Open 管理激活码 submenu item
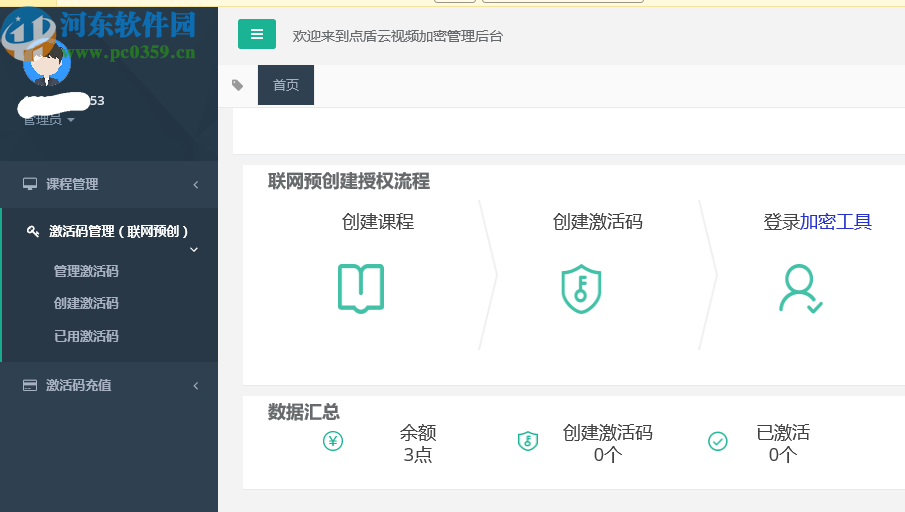The width and height of the screenshot is (905, 512). click(86, 271)
